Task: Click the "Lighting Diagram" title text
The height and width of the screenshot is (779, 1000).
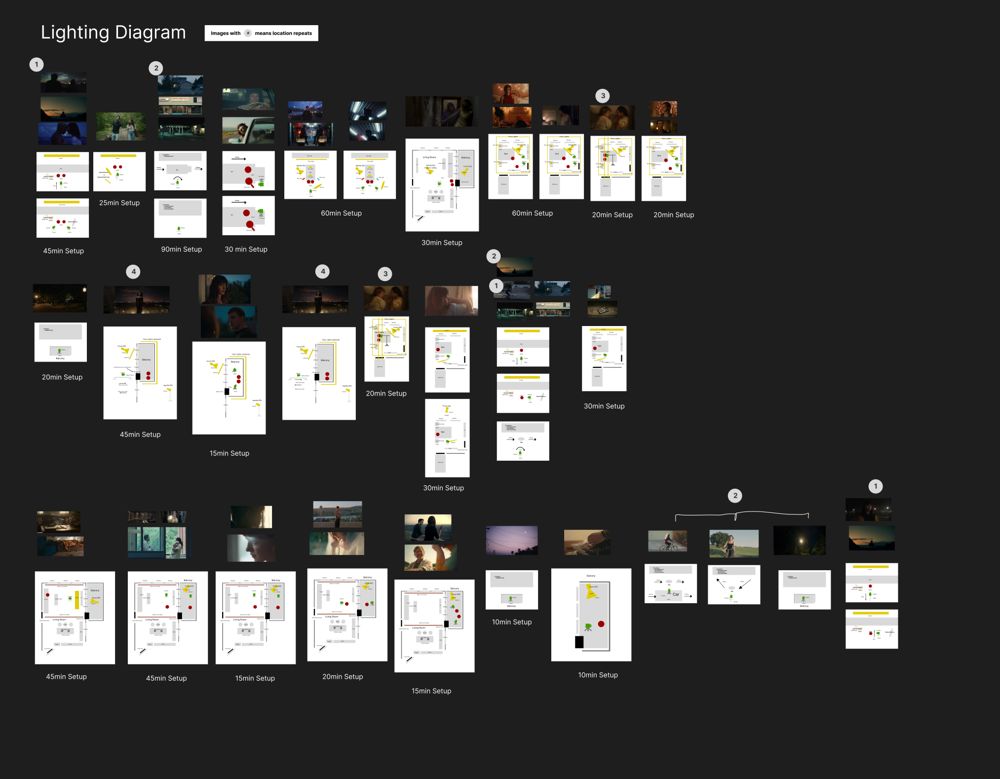Action: pos(113,33)
